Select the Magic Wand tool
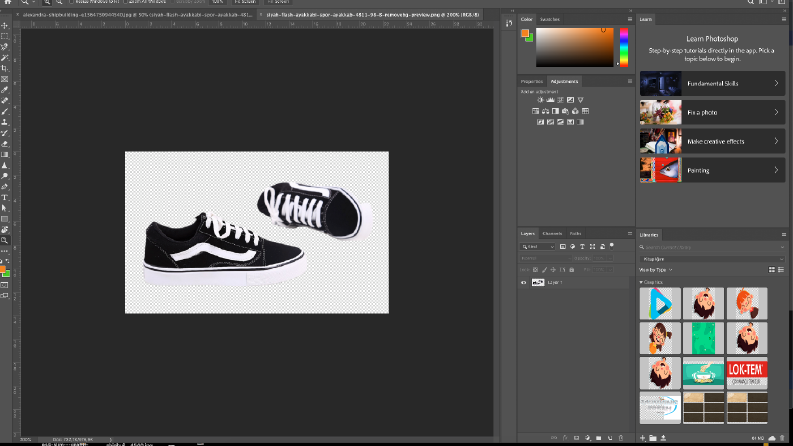 [5, 58]
